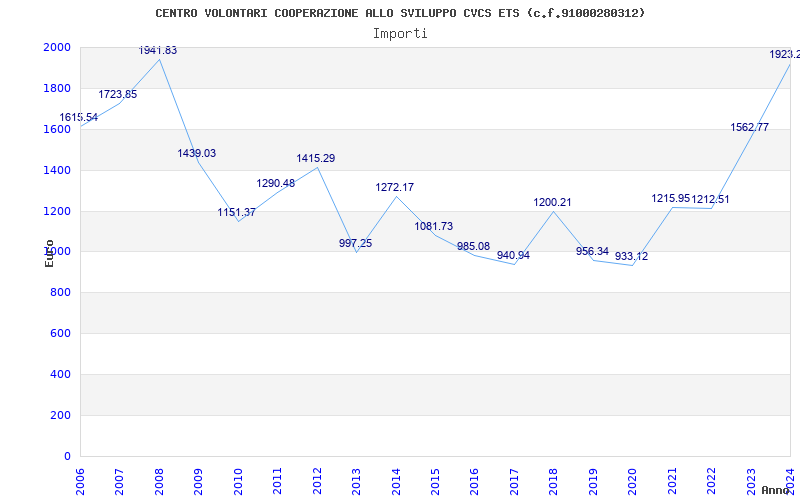This screenshot has width=800, height=500.
Task: Click the Anno x-axis title
Action: (778, 490)
